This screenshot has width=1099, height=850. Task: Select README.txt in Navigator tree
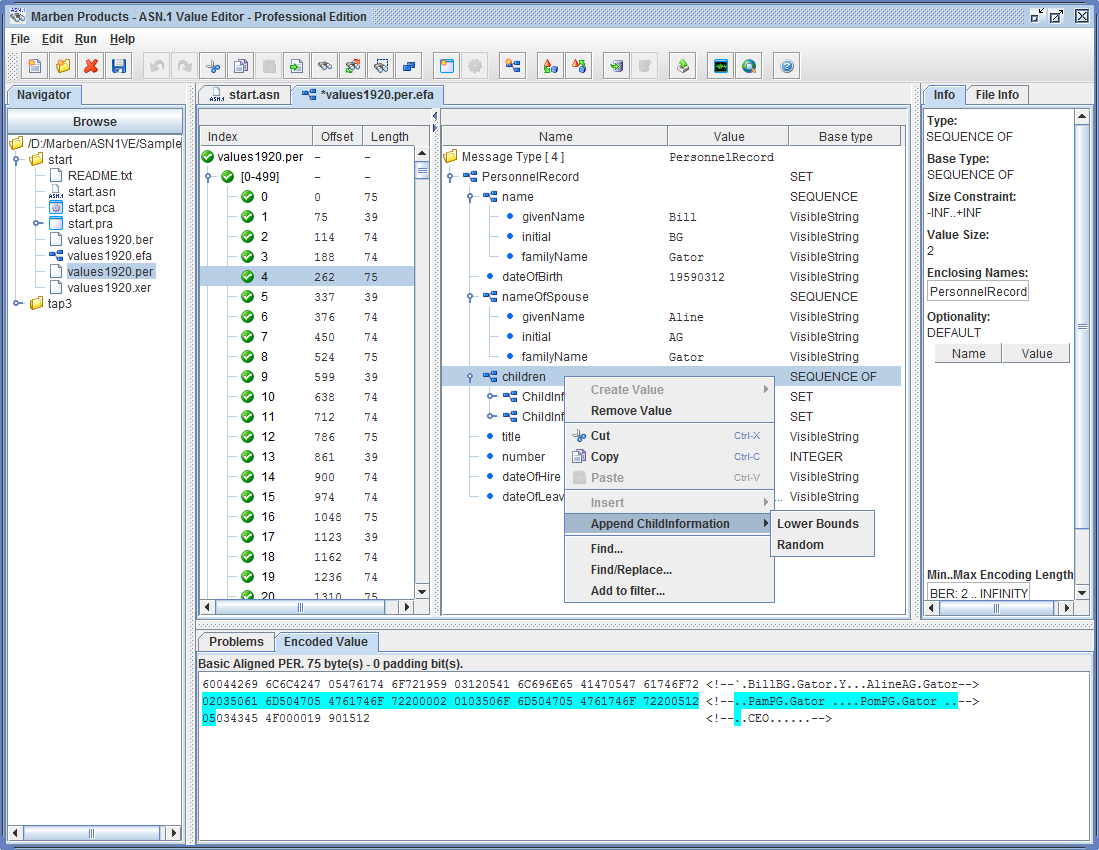(x=100, y=175)
